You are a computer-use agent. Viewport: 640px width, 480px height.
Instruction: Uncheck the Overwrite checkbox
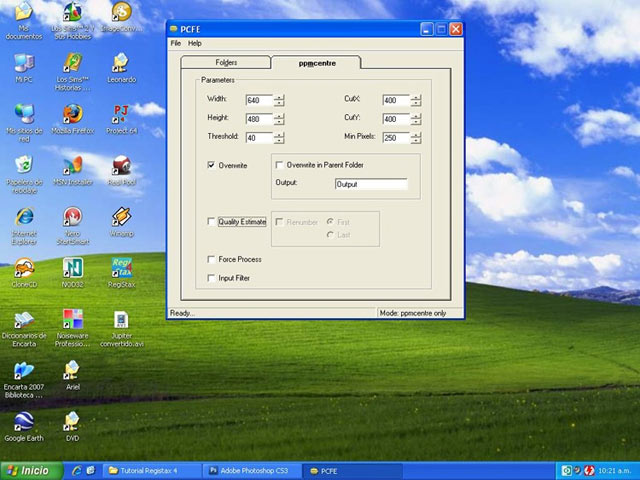pyautogui.click(x=211, y=165)
